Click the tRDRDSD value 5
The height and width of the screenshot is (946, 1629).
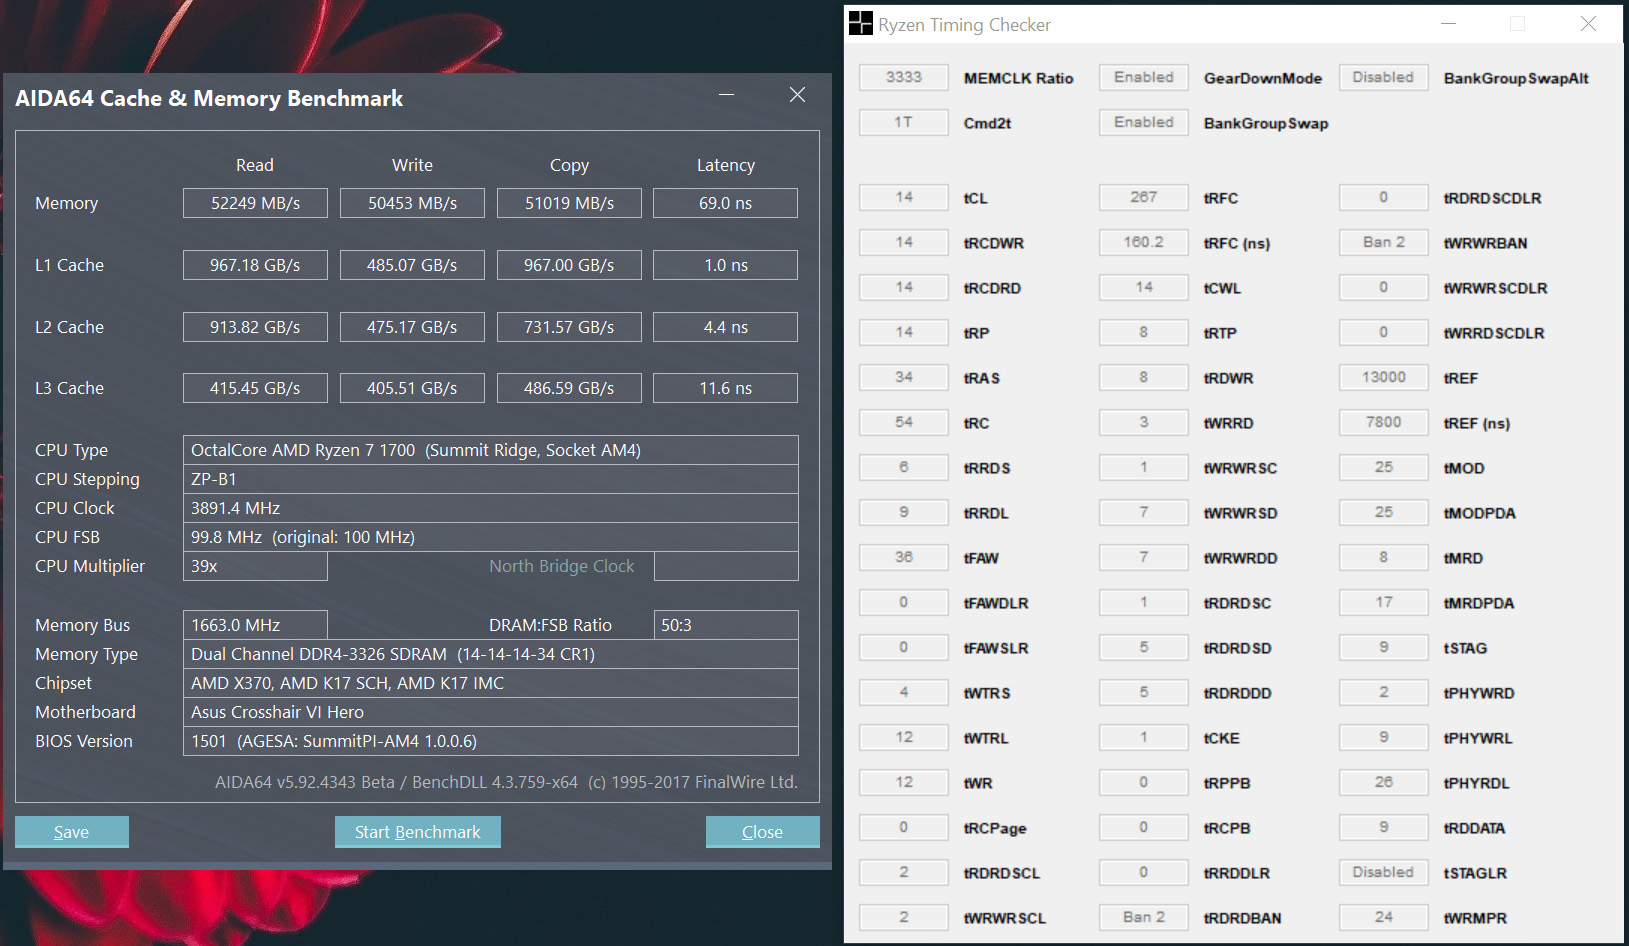coord(1144,647)
